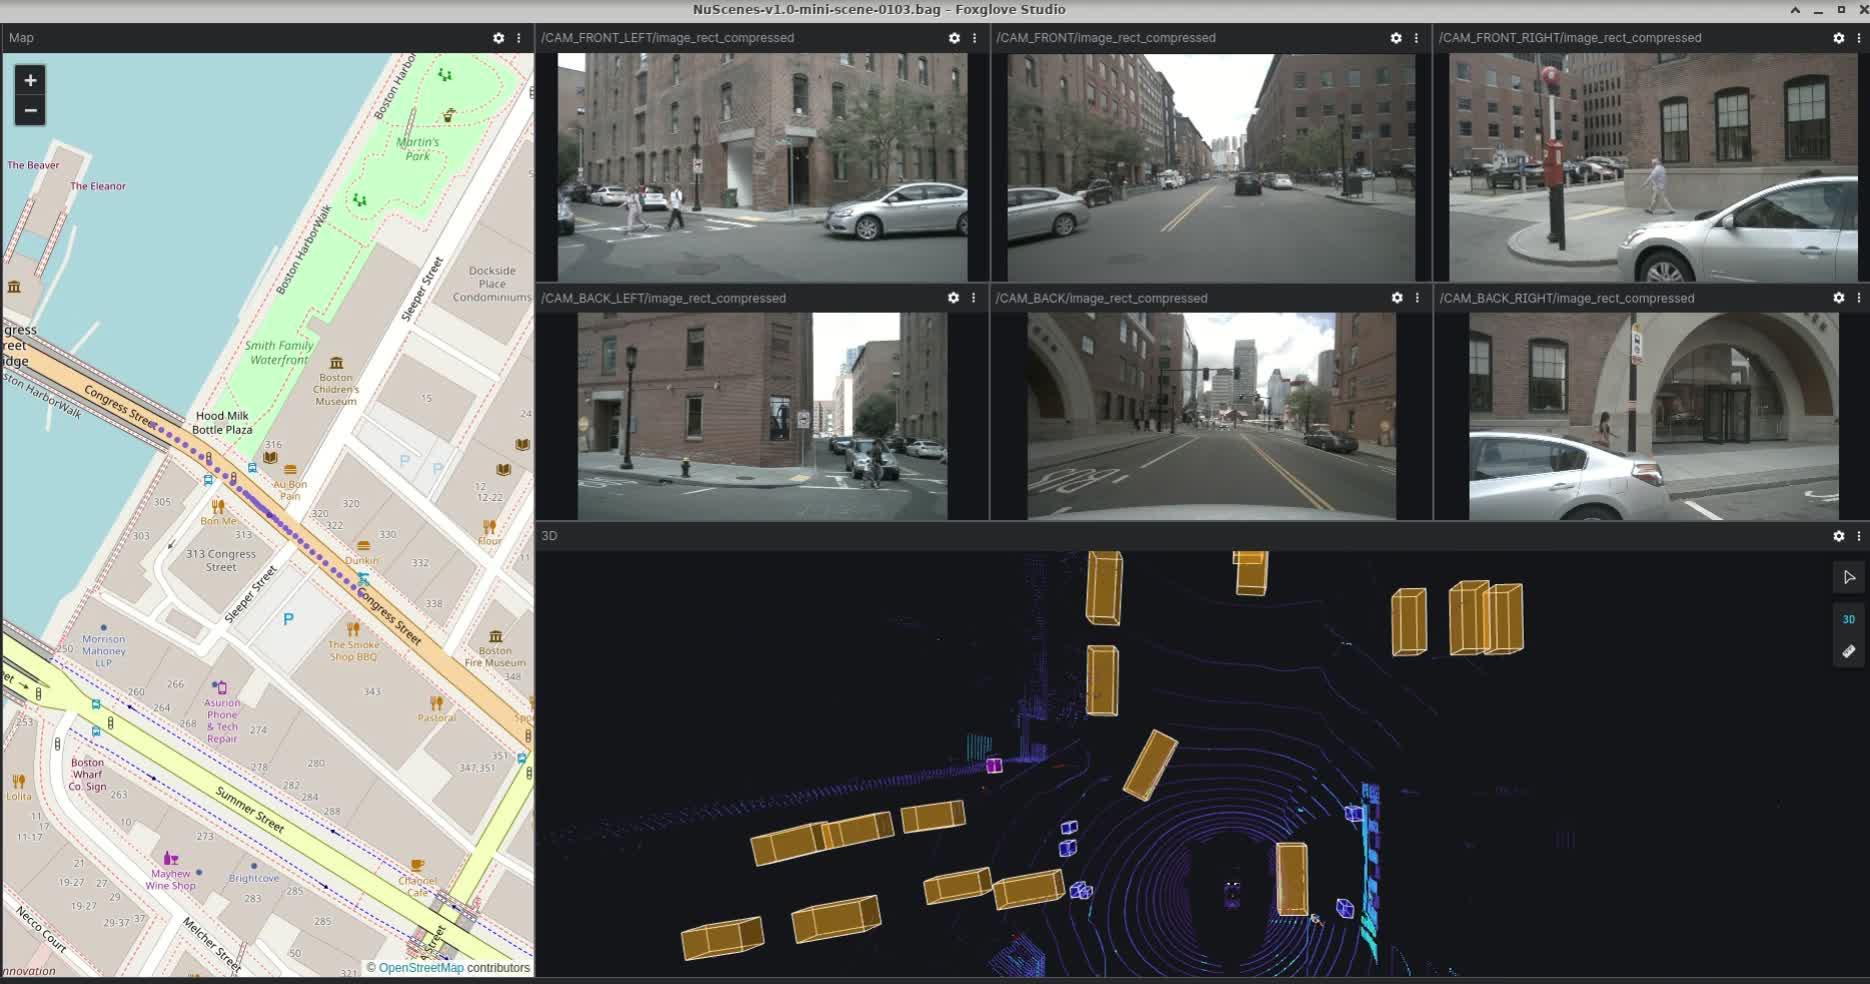Activate the selection arrow tool in the 3D panel
Viewport: 1870px width, 984px height.
coord(1848,577)
